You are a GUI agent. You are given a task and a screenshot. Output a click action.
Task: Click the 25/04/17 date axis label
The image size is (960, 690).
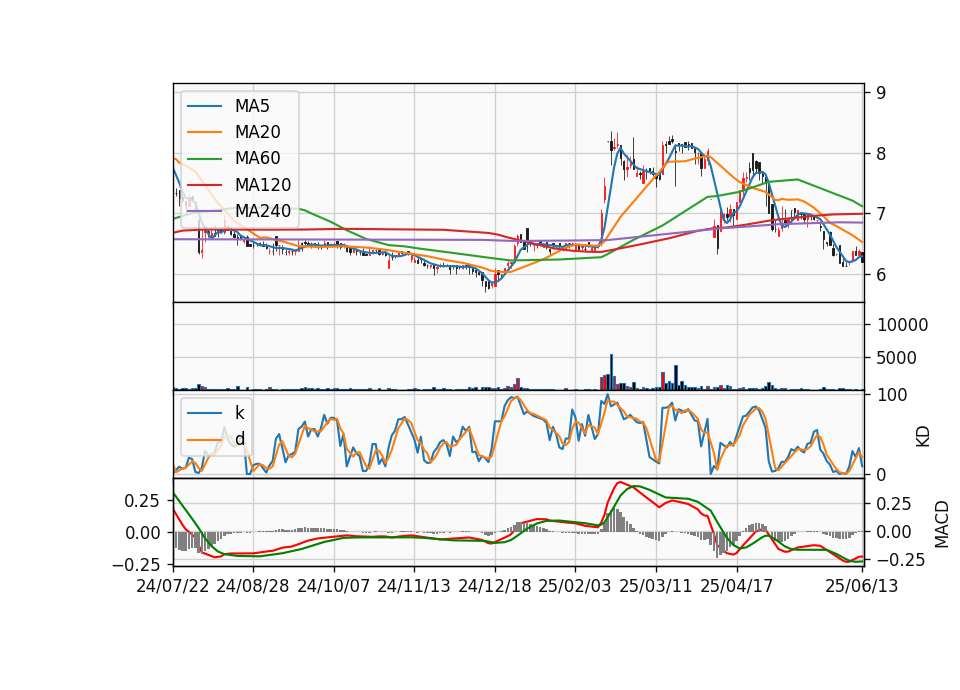point(737,586)
